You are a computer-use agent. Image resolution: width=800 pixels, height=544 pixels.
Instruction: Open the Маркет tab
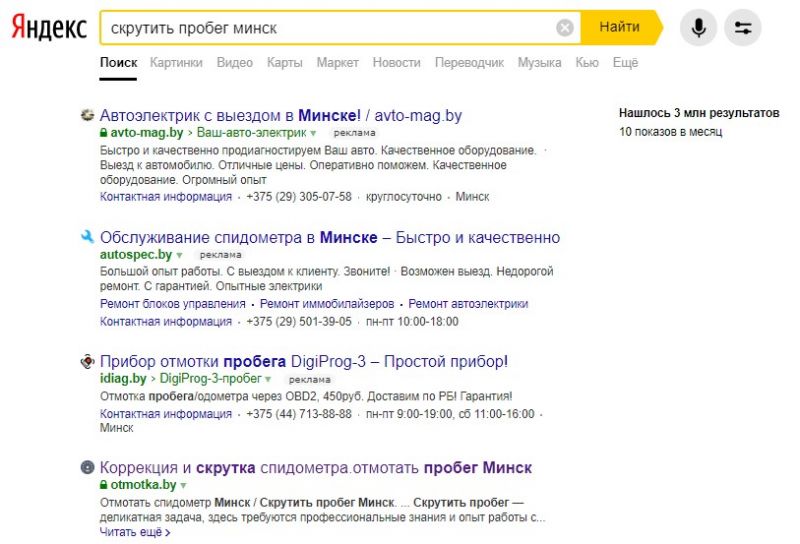(x=337, y=63)
